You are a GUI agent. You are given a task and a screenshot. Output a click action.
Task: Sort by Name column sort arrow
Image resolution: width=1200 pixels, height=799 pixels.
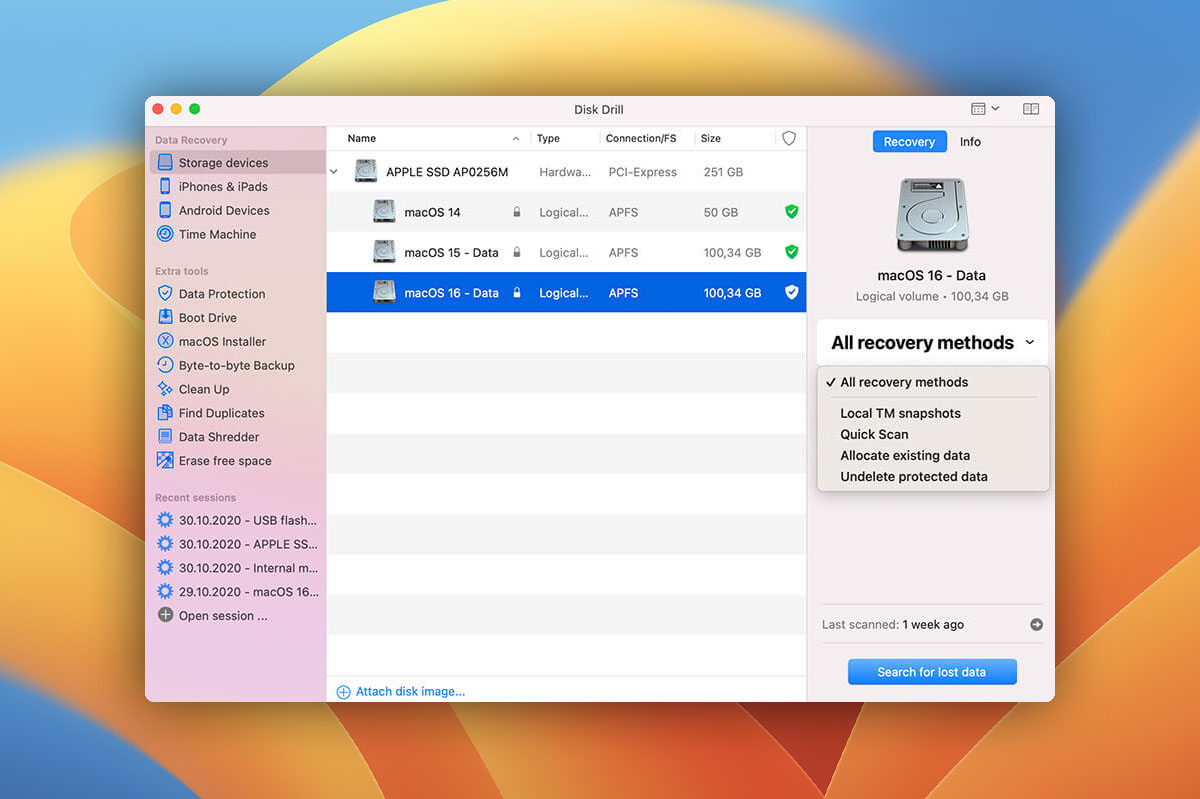click(x=516, y=138)
